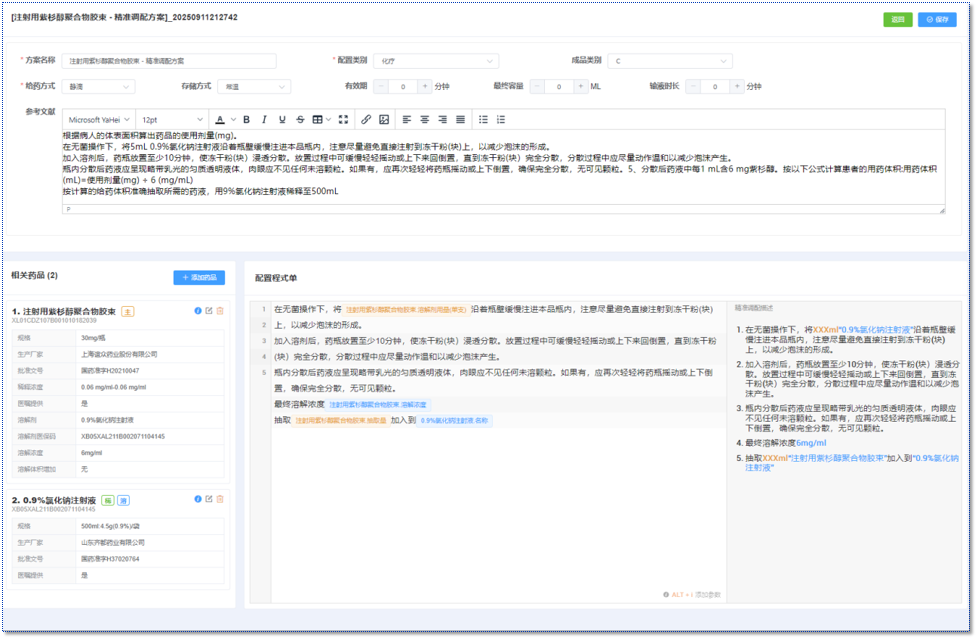978x639 pixels.
Task: Open the 配置类别 dropdown
Action: pyautogui.click(x=437, y=61)
